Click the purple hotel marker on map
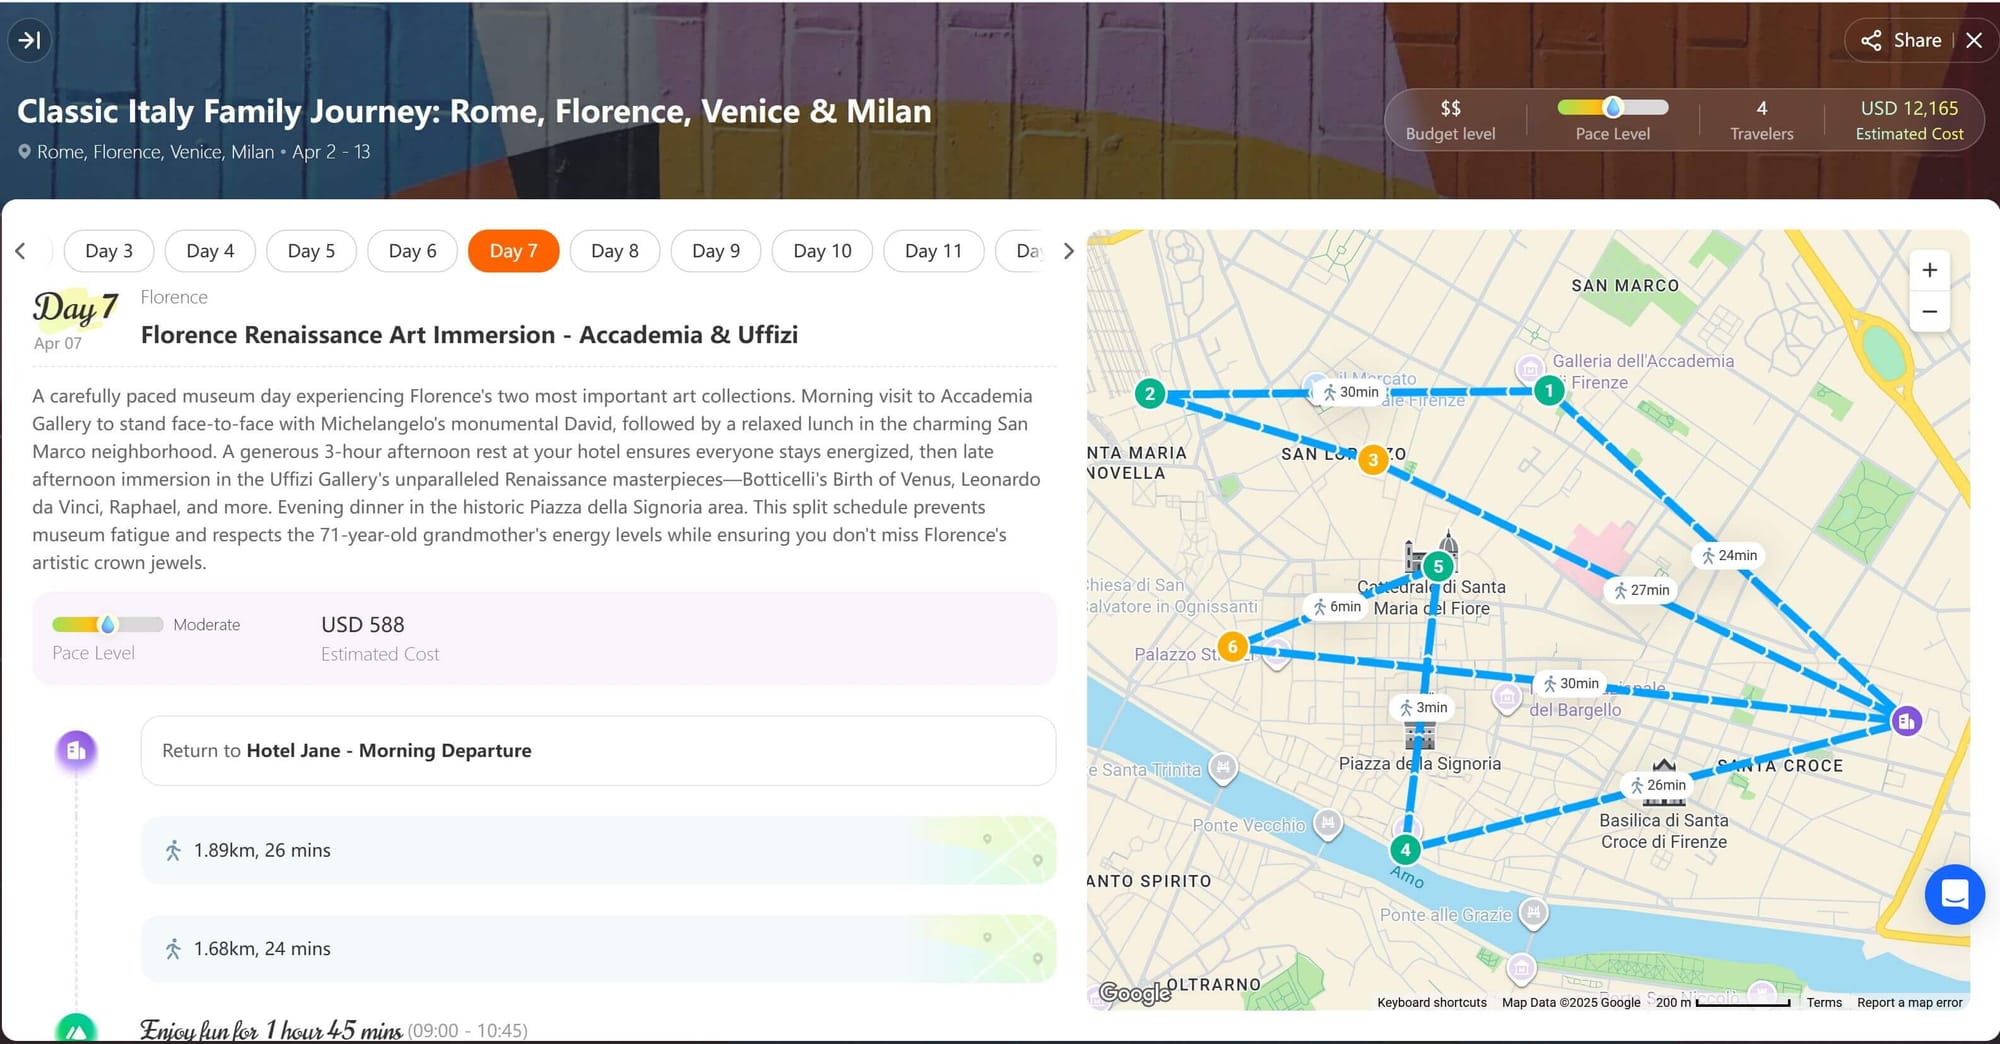The height and width of the screenshot is (1044, 2000). [1906, 720]
